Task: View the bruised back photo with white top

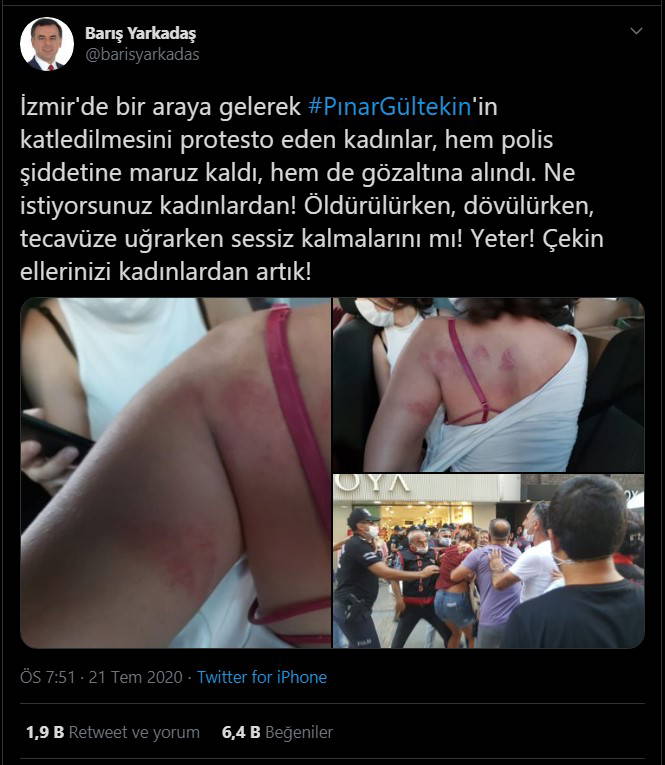Action: pyautogui.click(x=488, y=384)
